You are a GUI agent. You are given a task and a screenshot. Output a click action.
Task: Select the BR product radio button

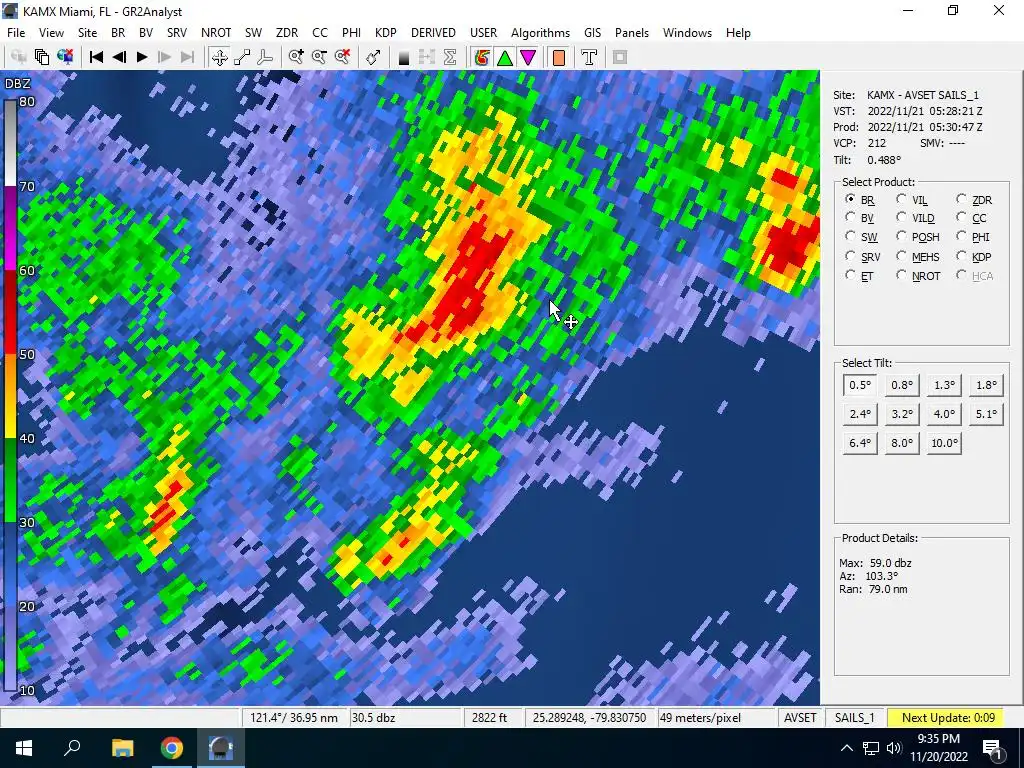point(850,199)
